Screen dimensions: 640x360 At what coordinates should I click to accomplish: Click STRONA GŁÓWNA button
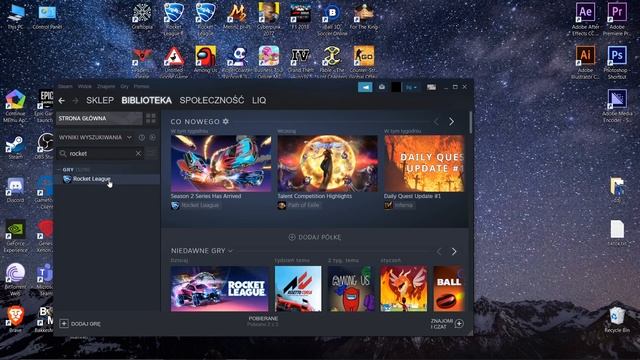(99, 118)
